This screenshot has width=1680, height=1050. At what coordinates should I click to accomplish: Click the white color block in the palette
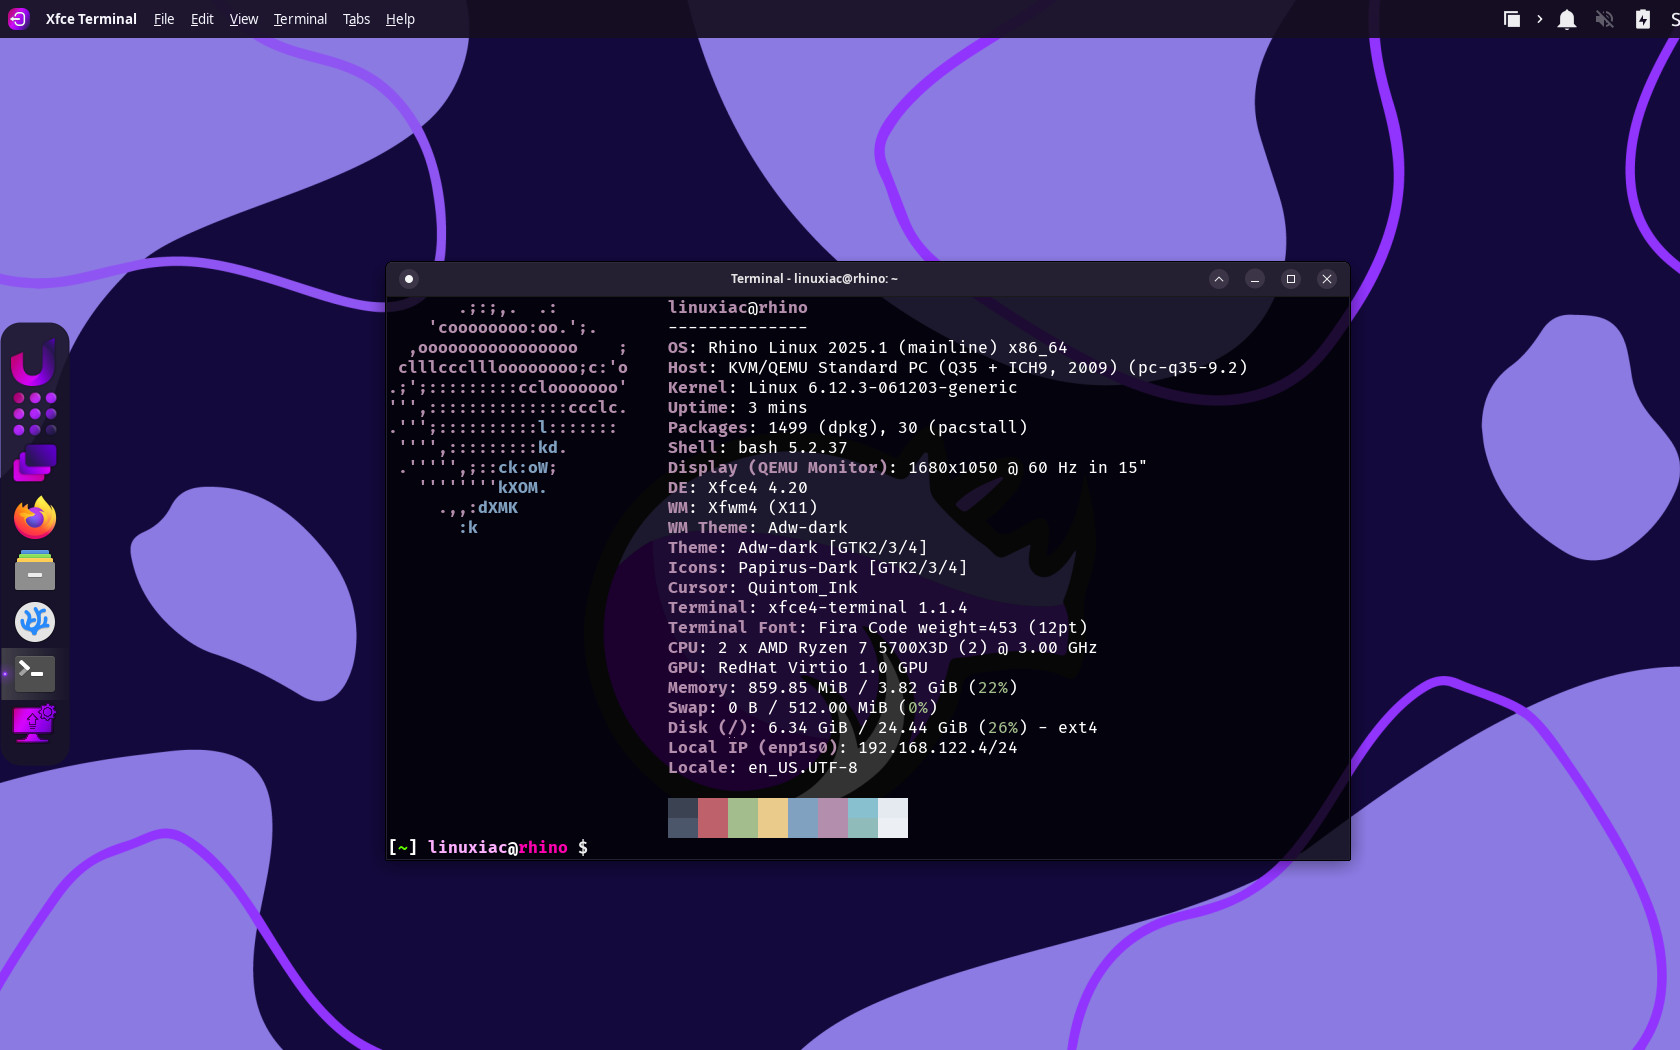(893, 818)
